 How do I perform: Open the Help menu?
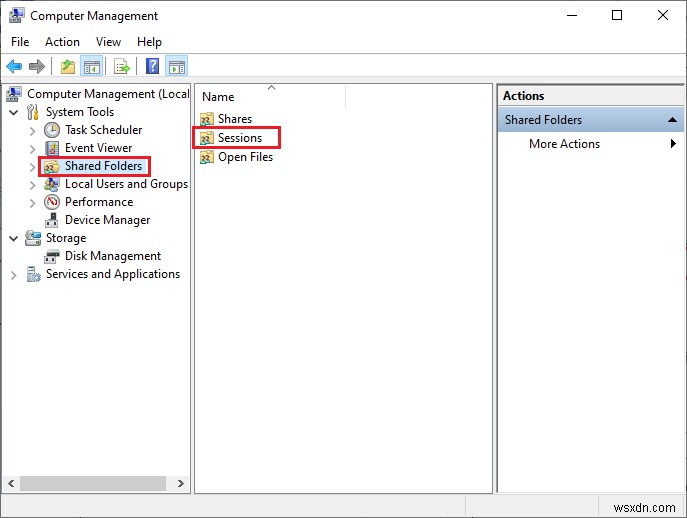(149, 42)
